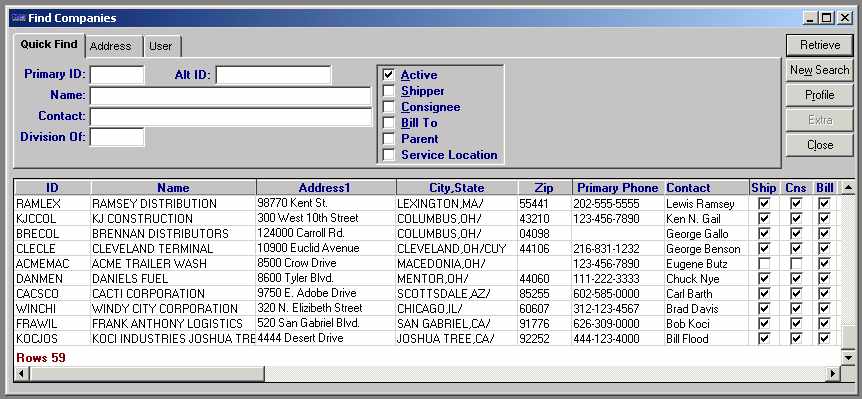Image resolution: width=862 pixels, height=399 pixels.
Task: Click the Find Companies title bar icon
Action: pos(19,18)
